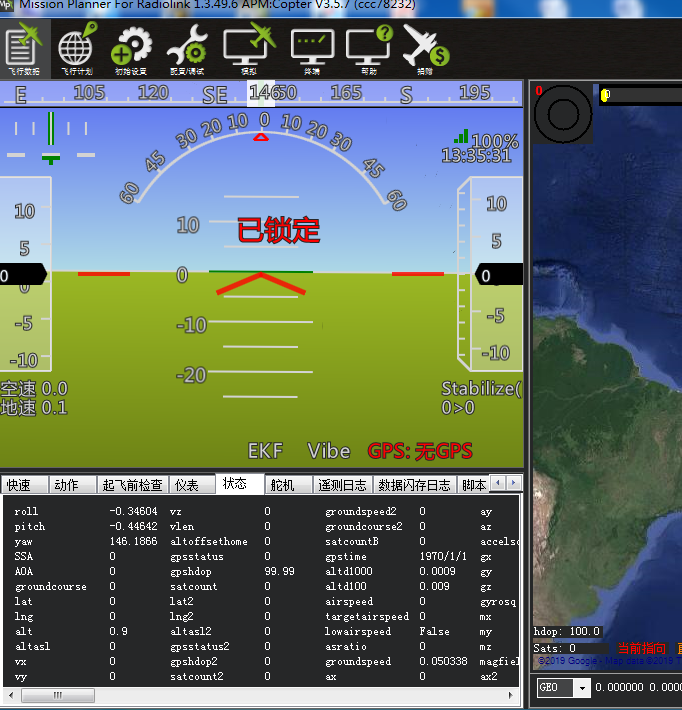Select the 仪表 (Gauges) tab
This screenshot has height=710, width=682.
point(187,485)
